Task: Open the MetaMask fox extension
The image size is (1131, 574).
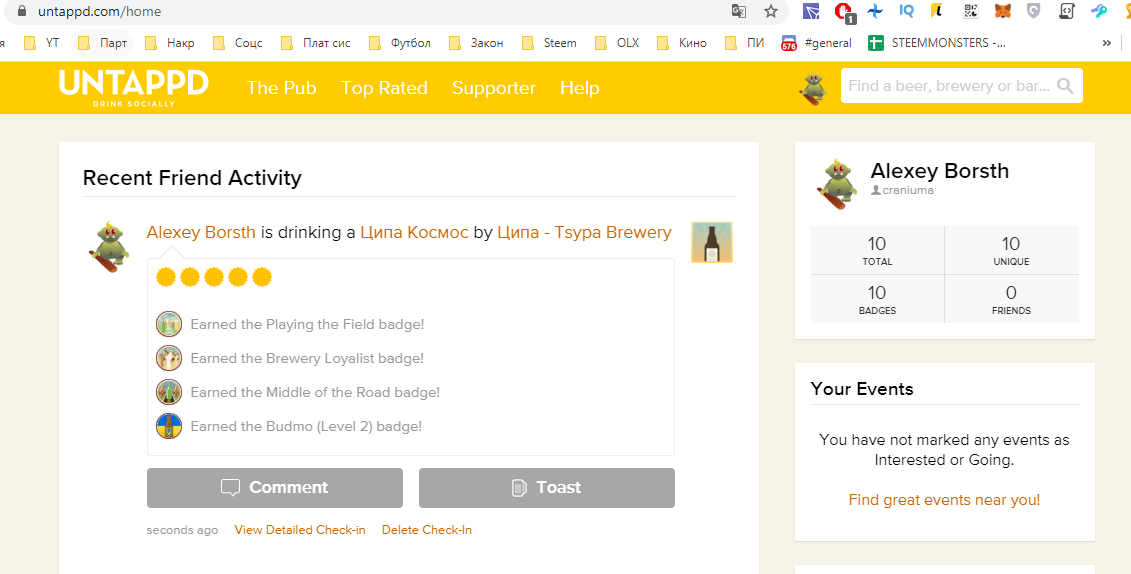Action: 1002,12
